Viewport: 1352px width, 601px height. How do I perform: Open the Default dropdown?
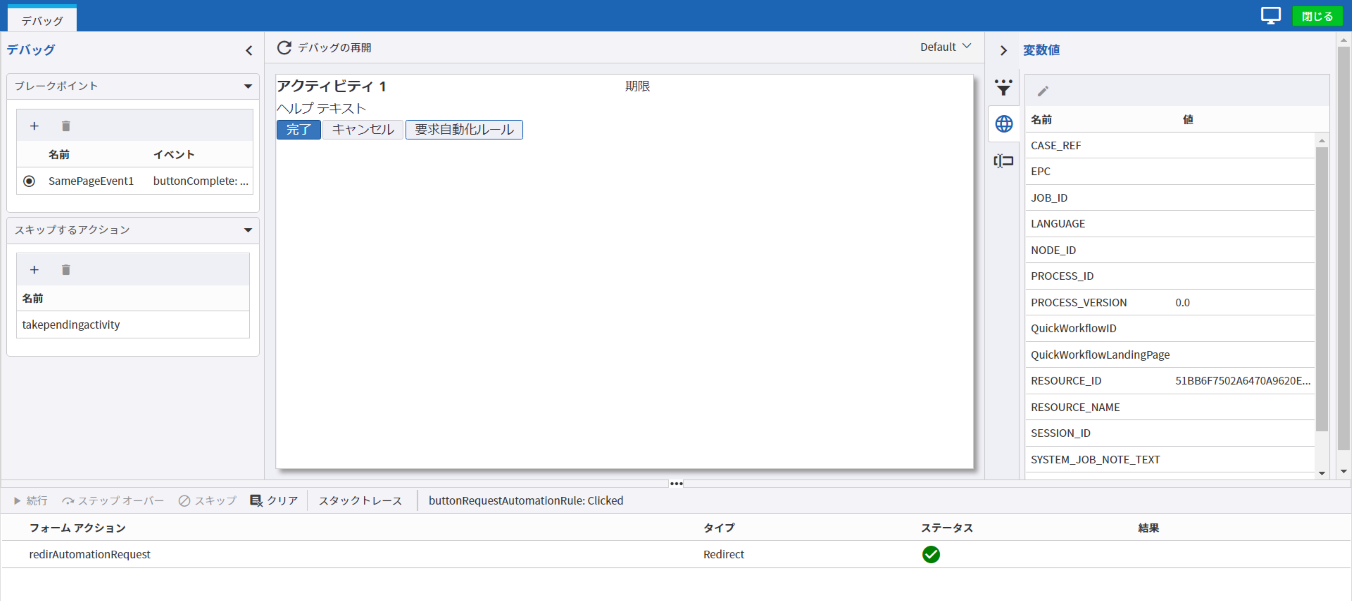point(945,47)
